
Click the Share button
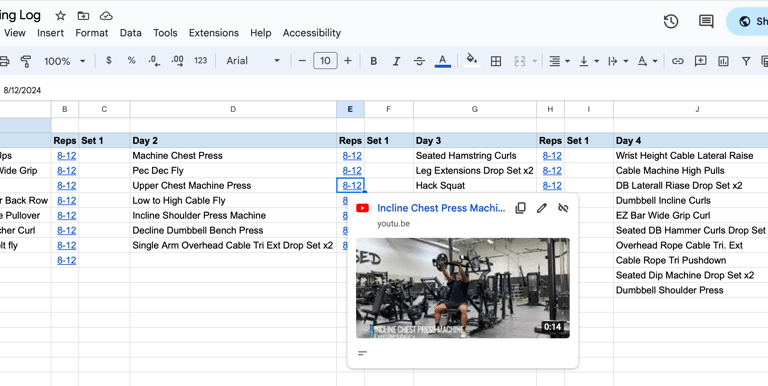pyautogui.click(x=748, y=21)
